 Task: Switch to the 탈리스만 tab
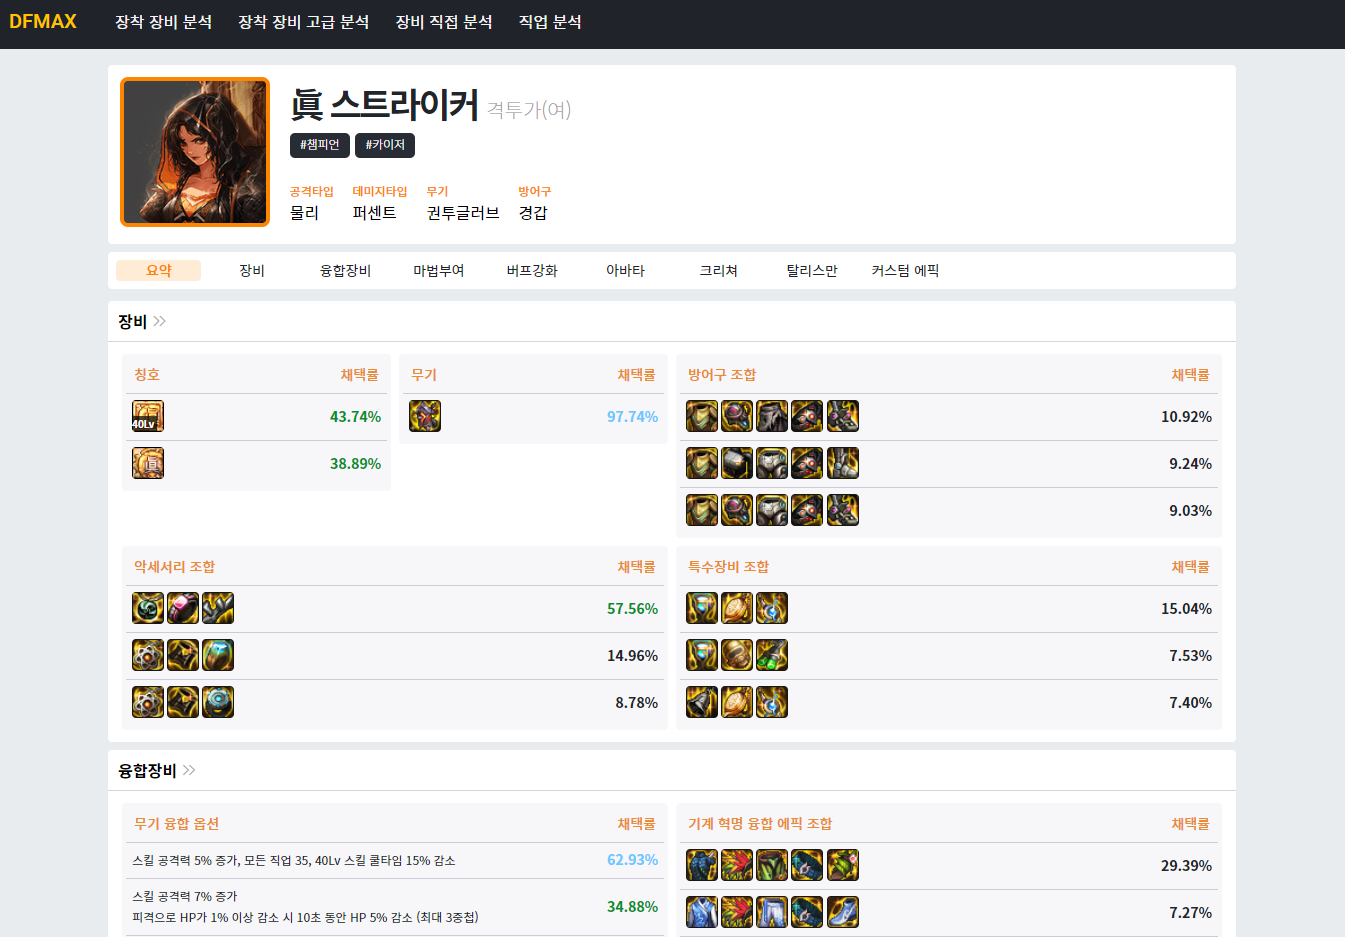click(x=812, y=271)
